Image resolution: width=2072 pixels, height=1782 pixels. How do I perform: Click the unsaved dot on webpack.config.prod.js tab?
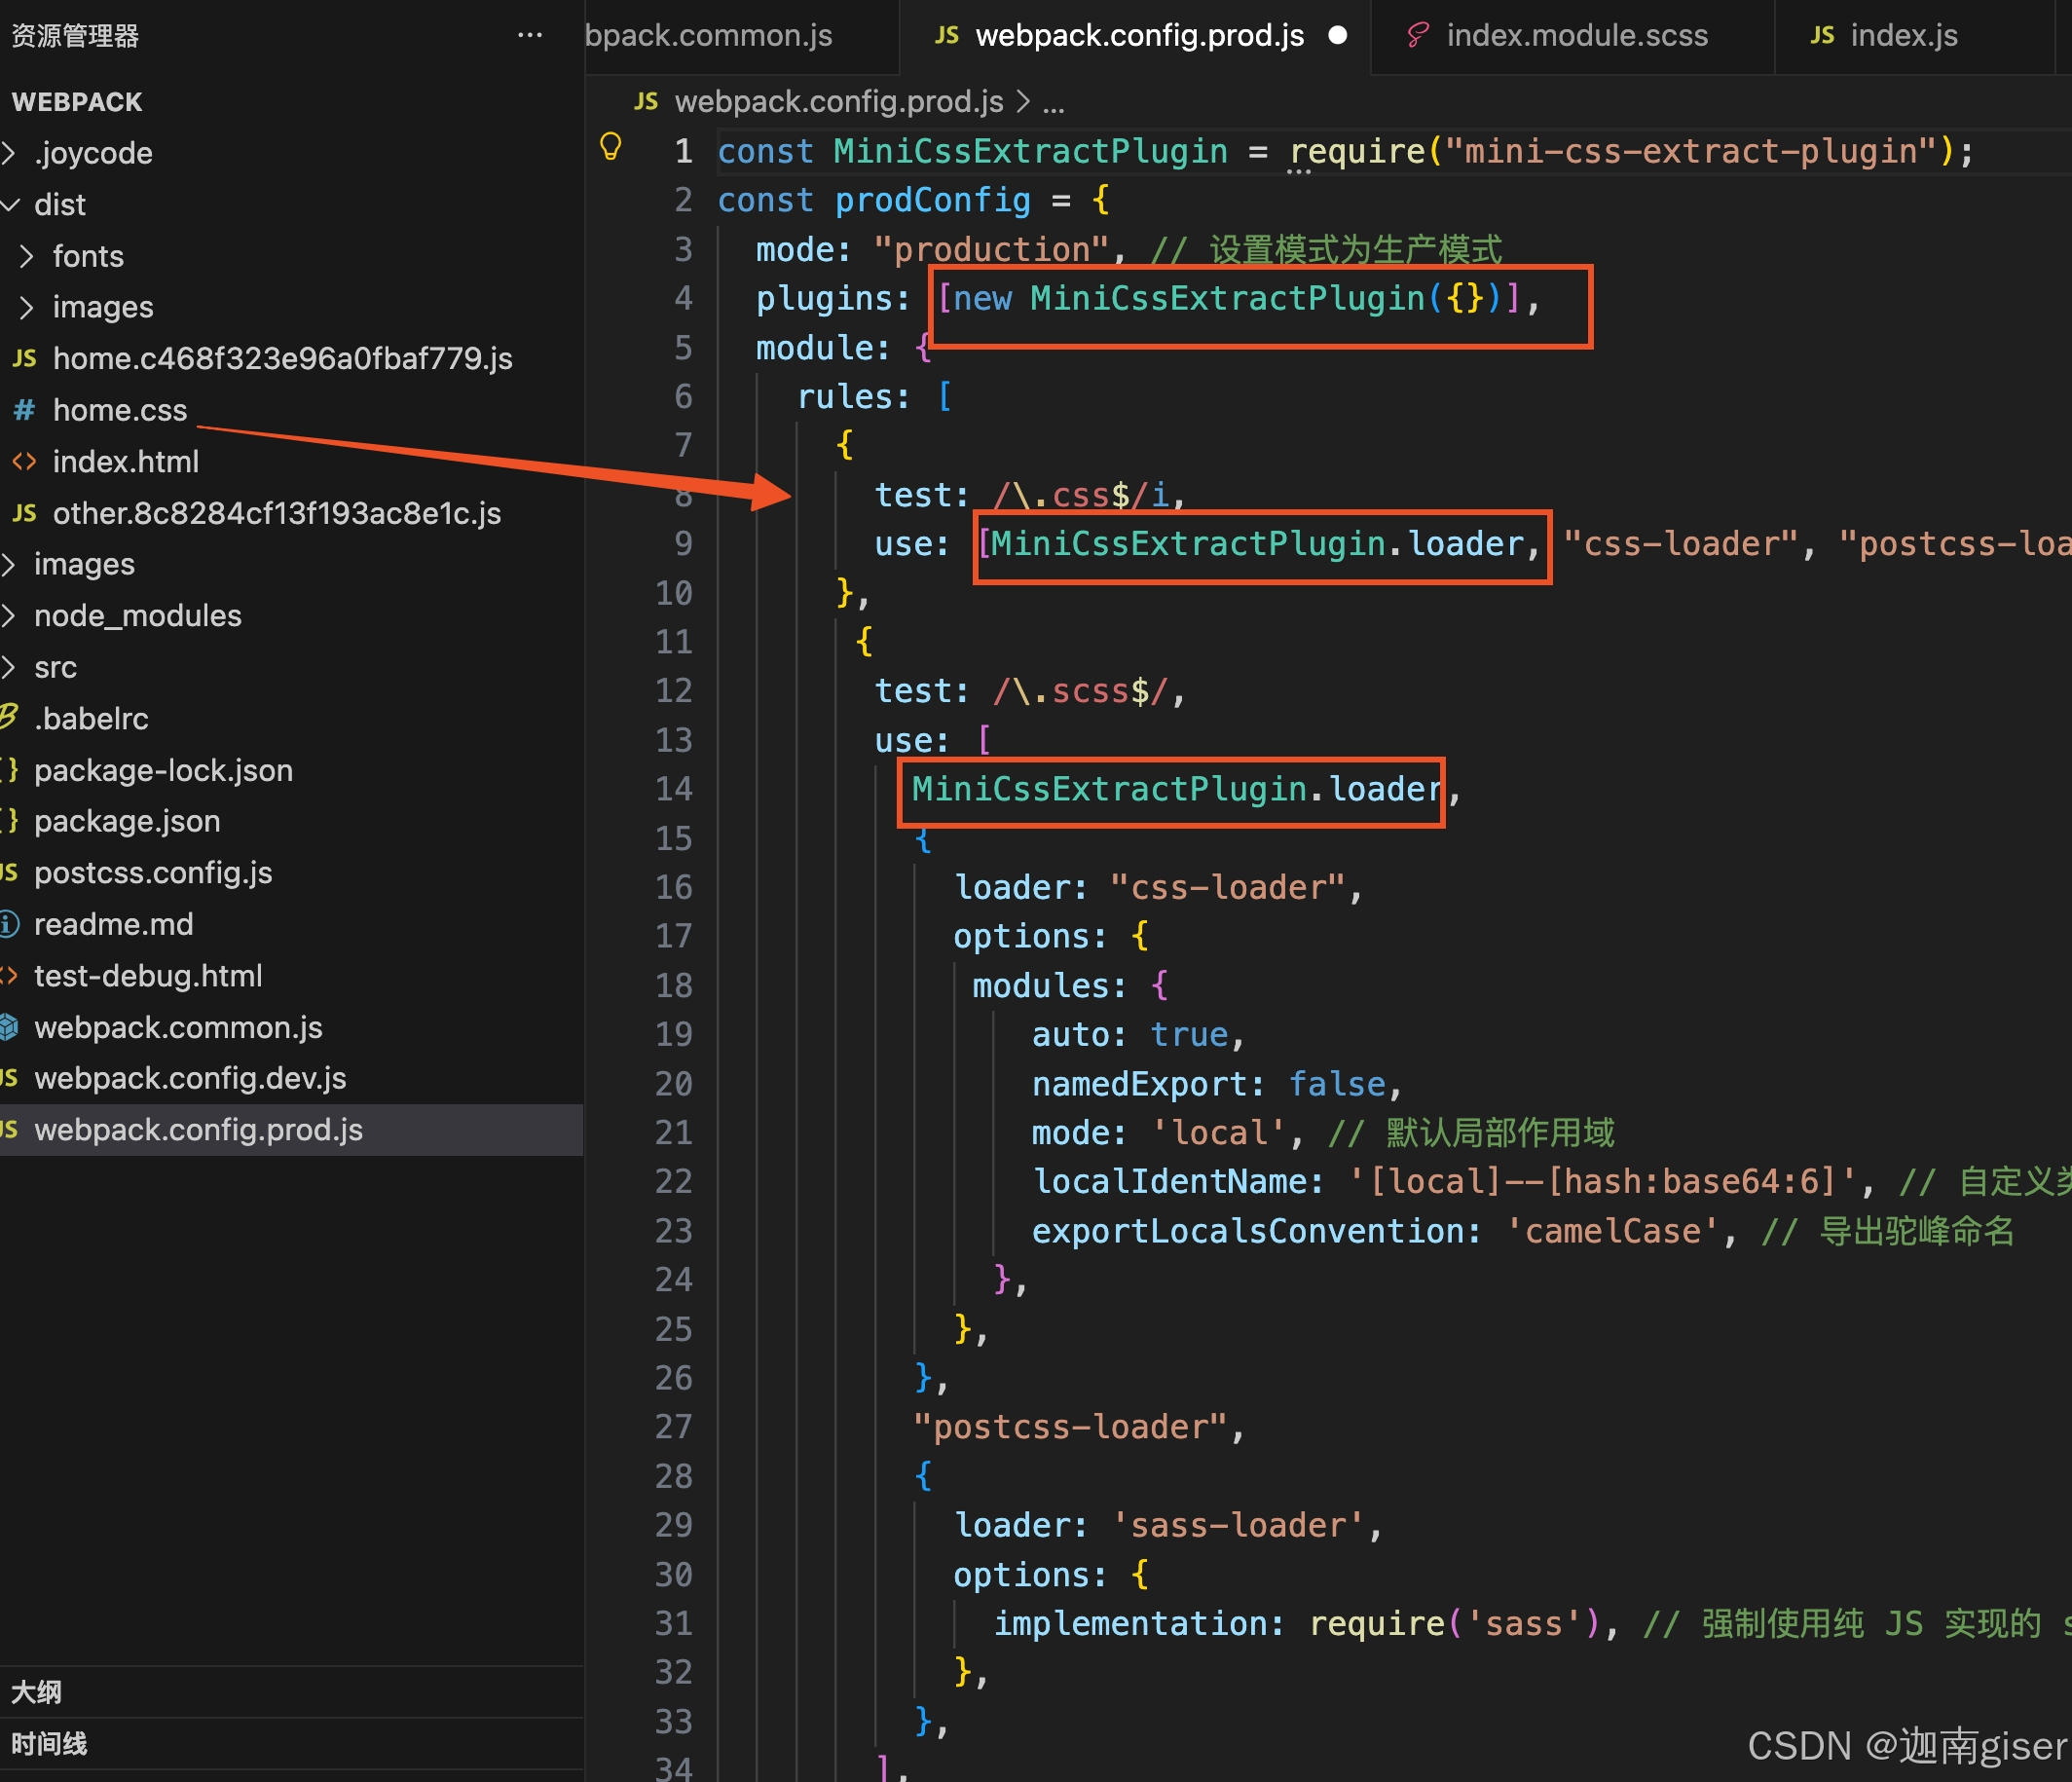[x=1337, y=36]
